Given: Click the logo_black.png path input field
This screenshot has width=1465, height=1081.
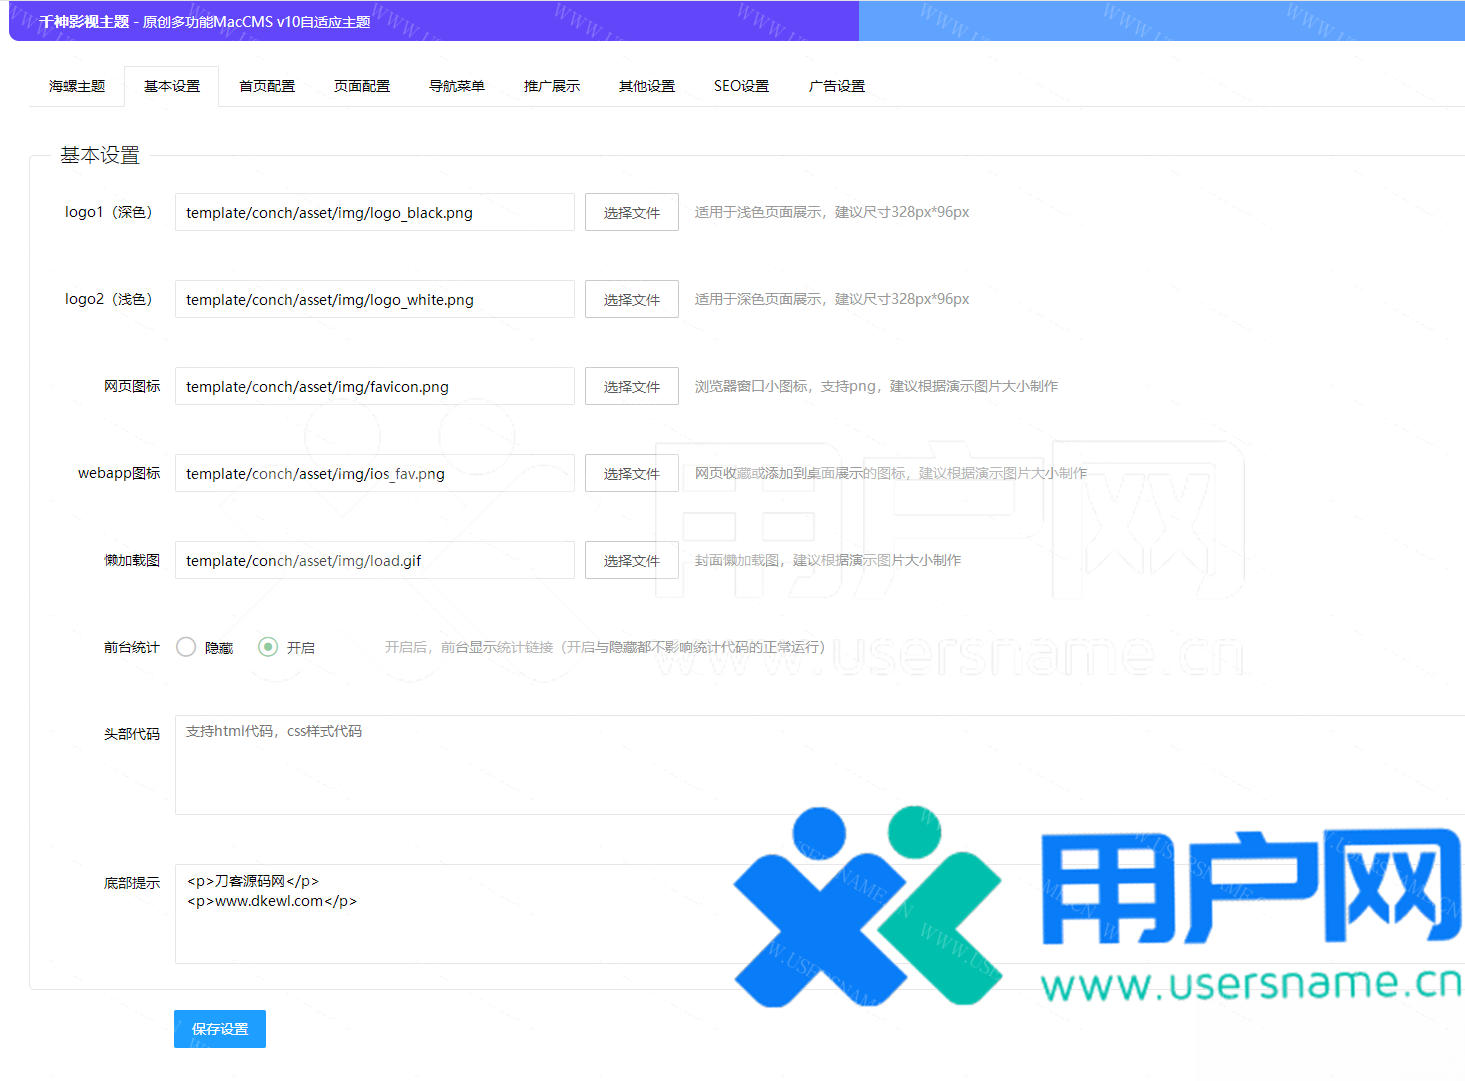Looking at the screenshot, I should 374,212.
